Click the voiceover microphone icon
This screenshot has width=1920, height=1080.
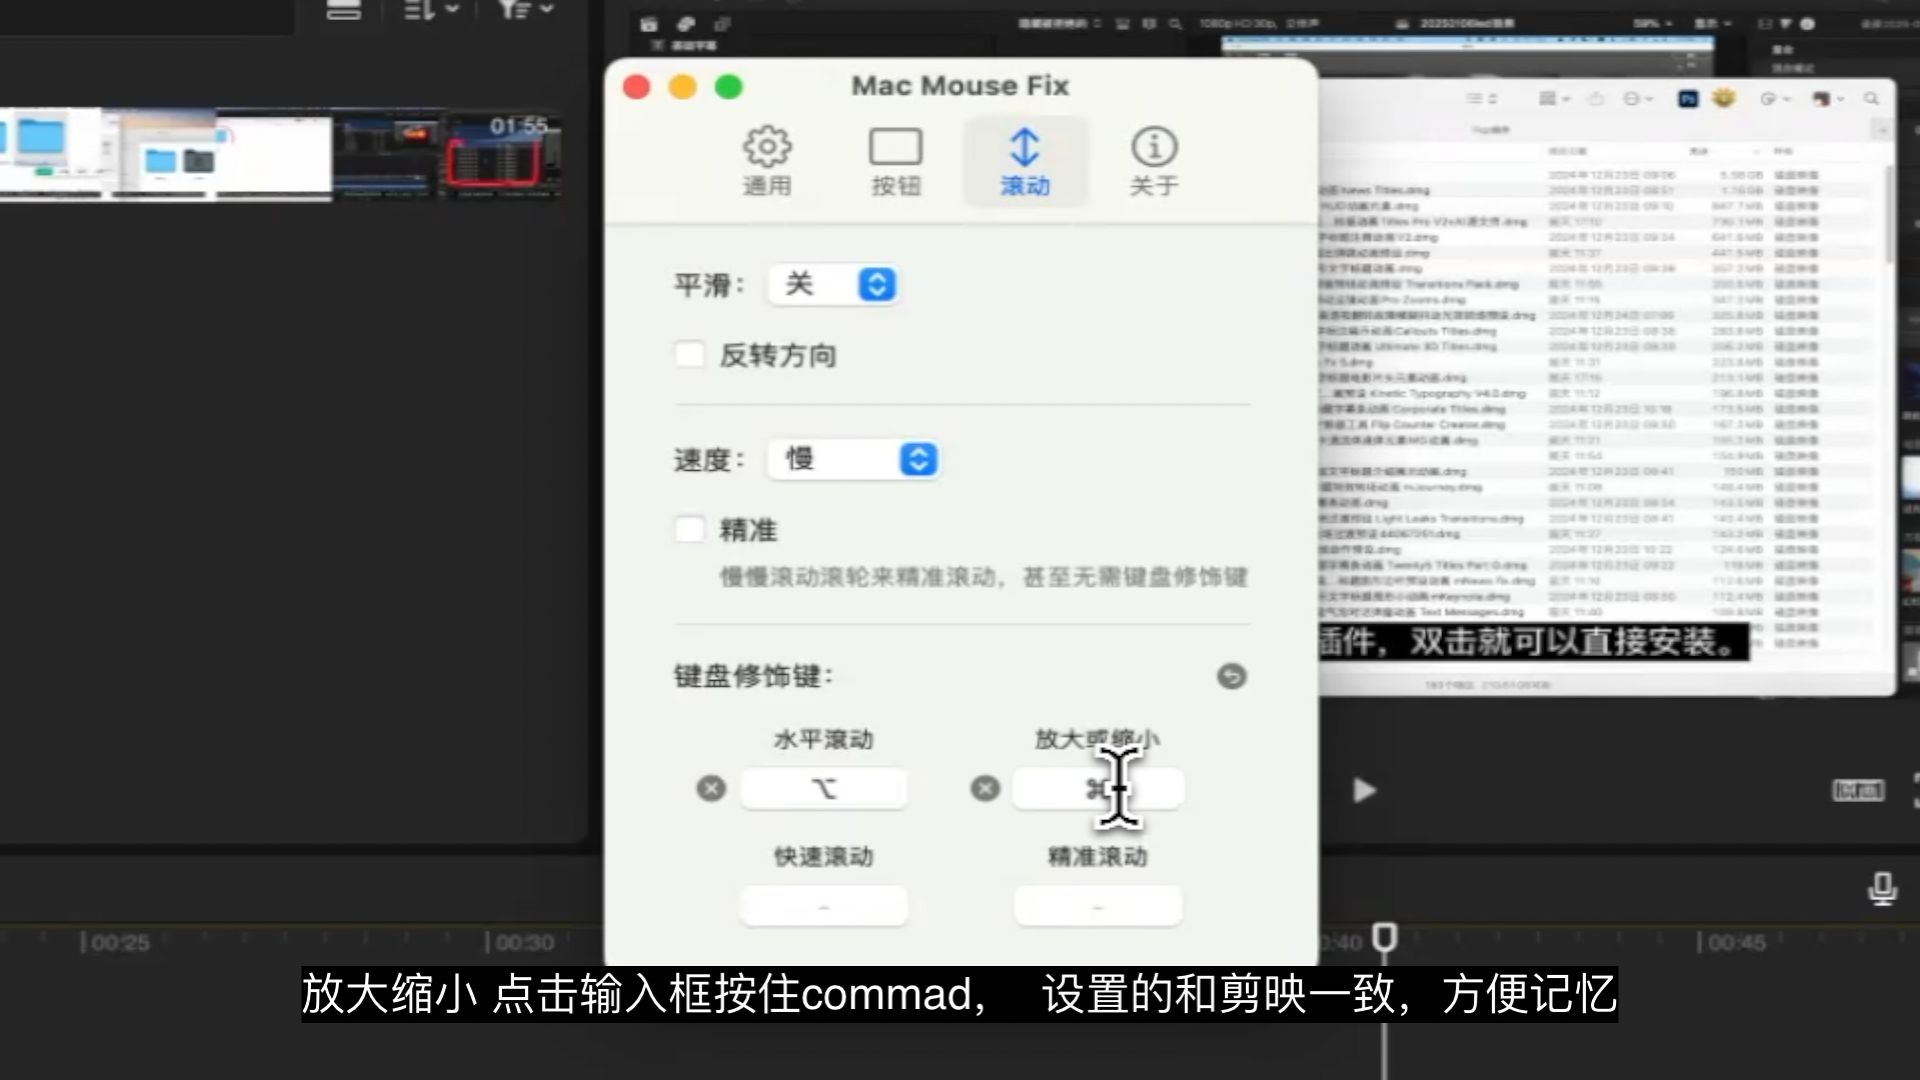pos(1882,888)
